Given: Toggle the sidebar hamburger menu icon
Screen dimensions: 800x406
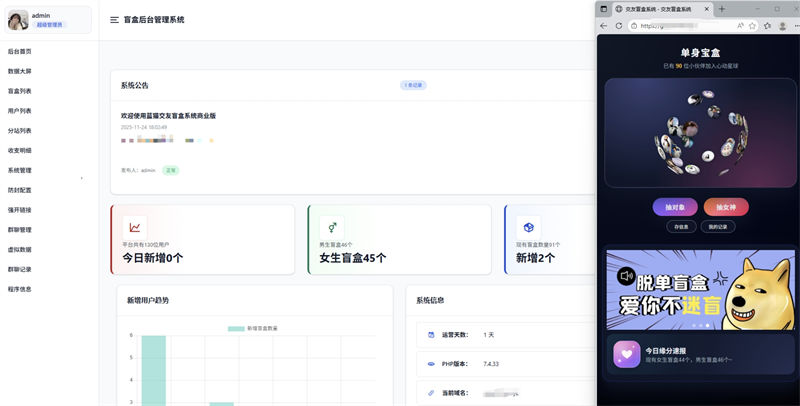Looking at the screenshot, I should click(x=115, y=19).
